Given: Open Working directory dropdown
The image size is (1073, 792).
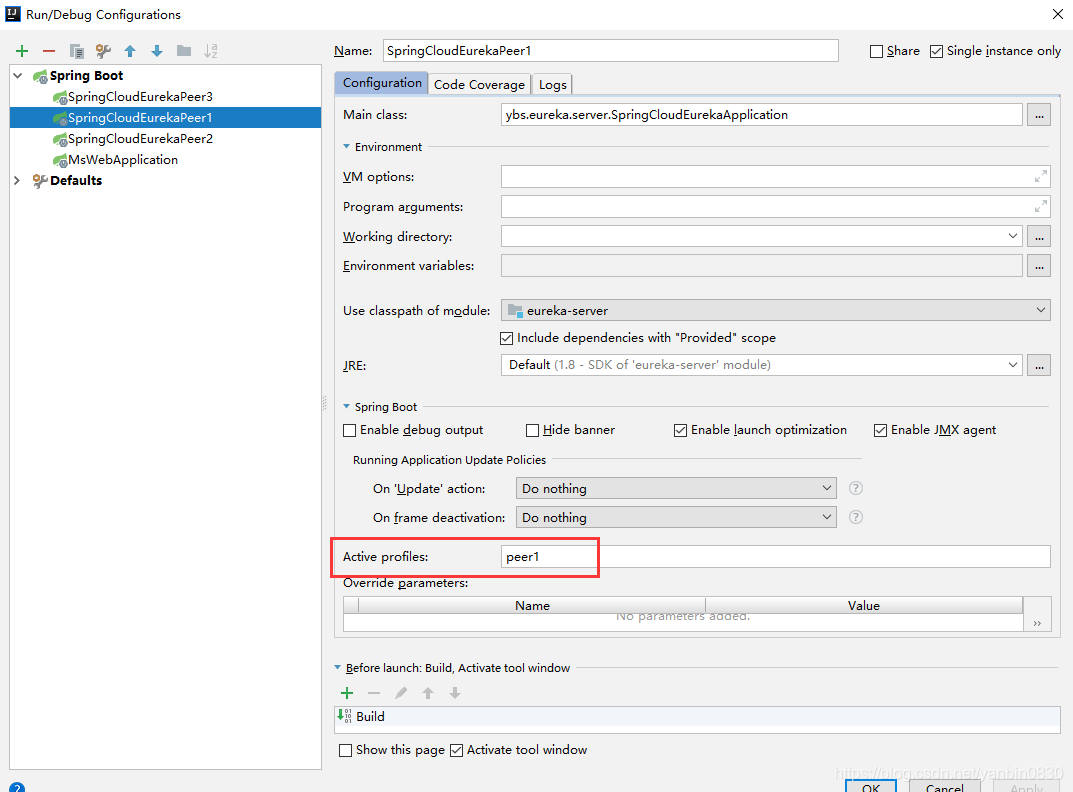Looking at the screenshot, I should [x=1013, y=236].
